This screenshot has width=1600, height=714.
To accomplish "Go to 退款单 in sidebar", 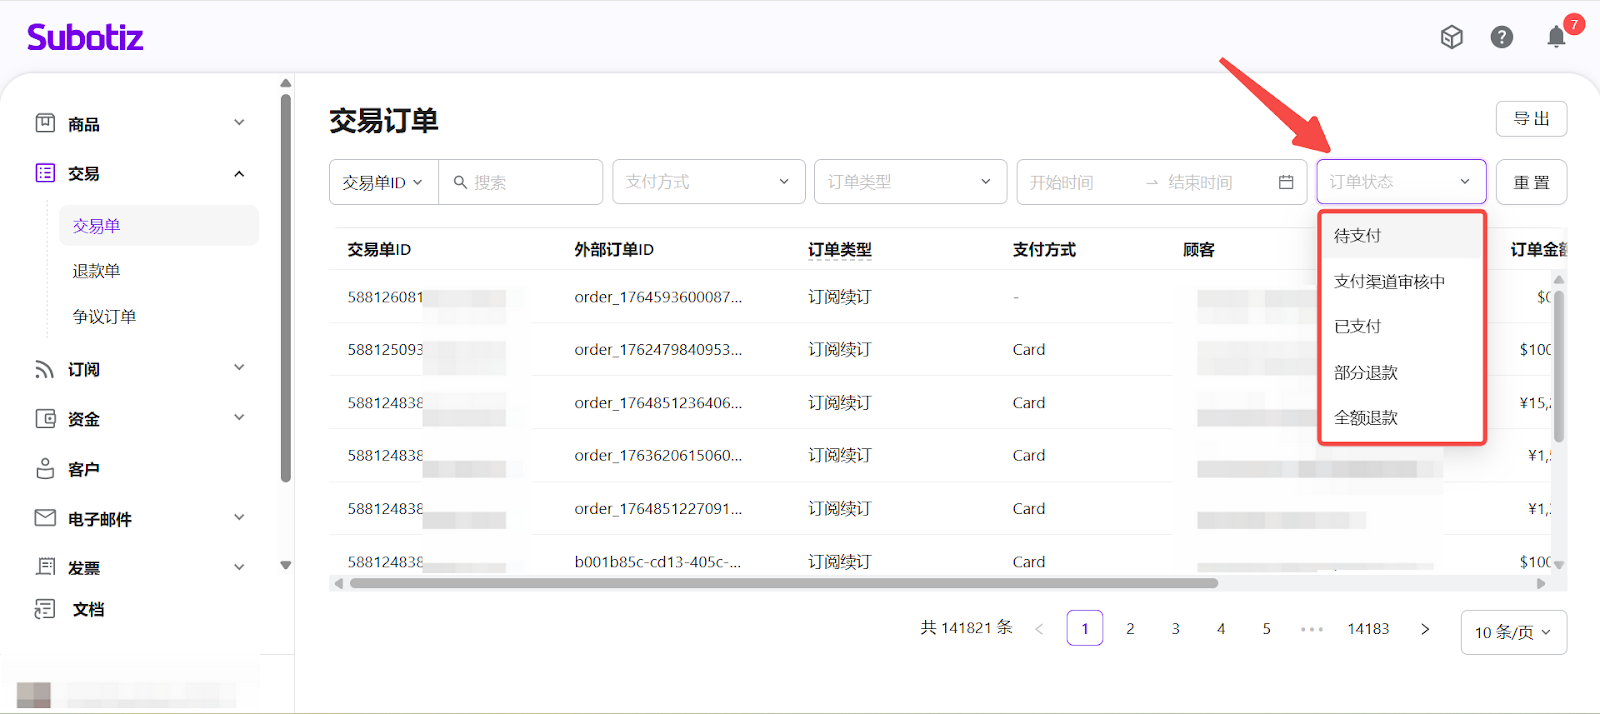I will 96,271.
